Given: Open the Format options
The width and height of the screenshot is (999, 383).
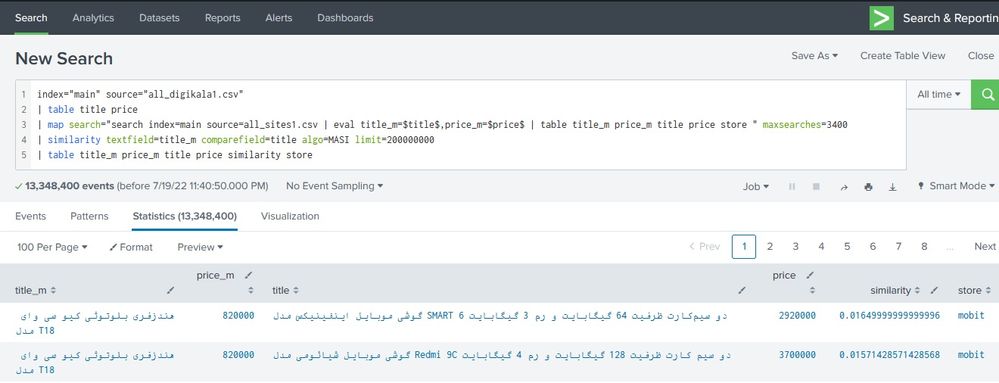Looking at the screenshot, I should point(131,247).
